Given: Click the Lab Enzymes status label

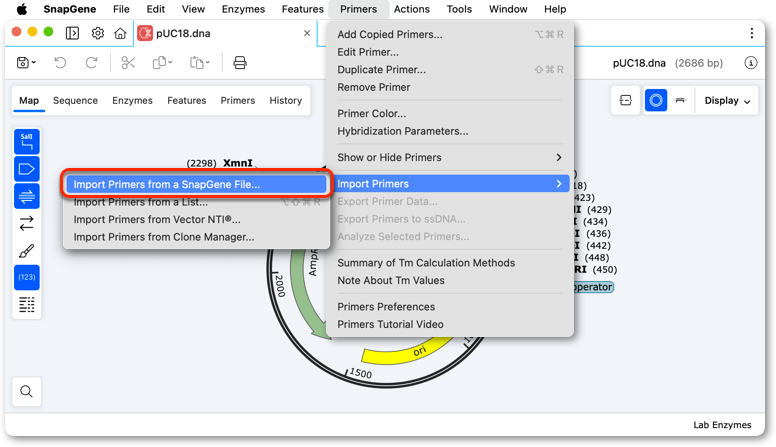Looking at the screenshot, I should 722,425.
